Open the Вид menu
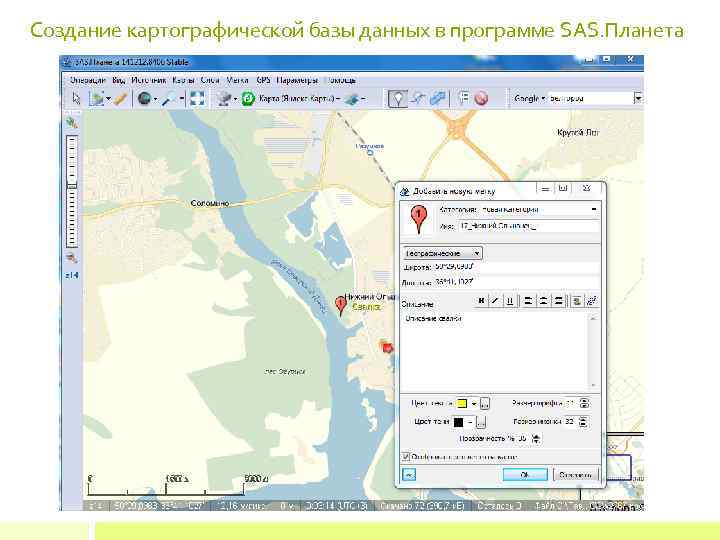The width and height of the screenshot is (720, 540). click(x=118, y=80)
